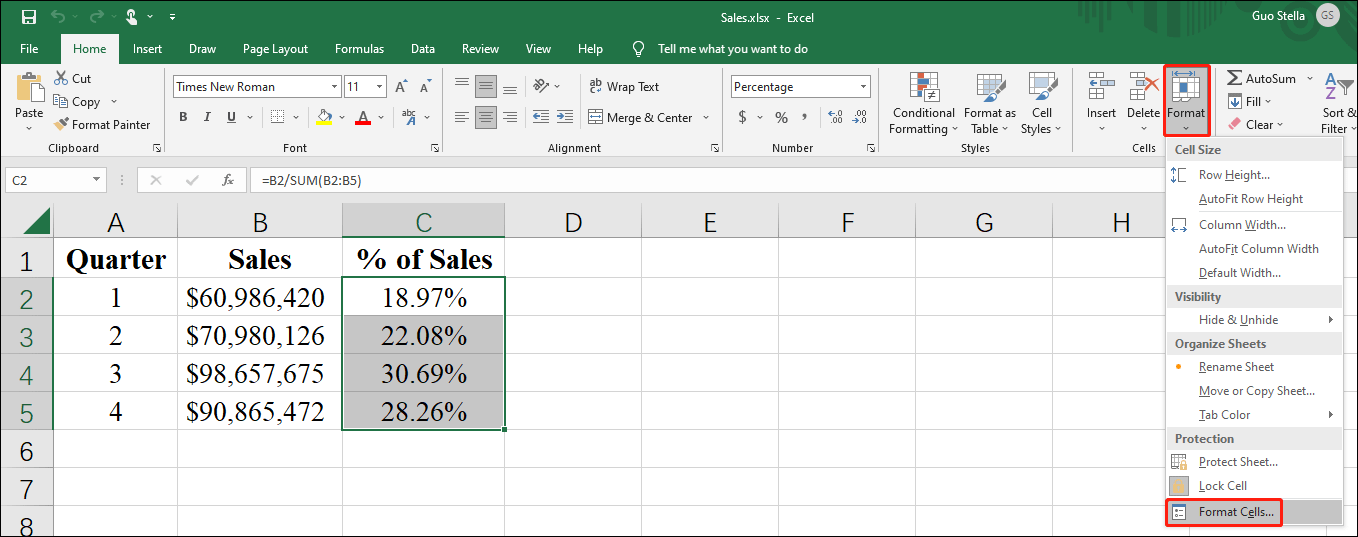
Task: Click Merge & Center button
Action: [x=640, y=117]
